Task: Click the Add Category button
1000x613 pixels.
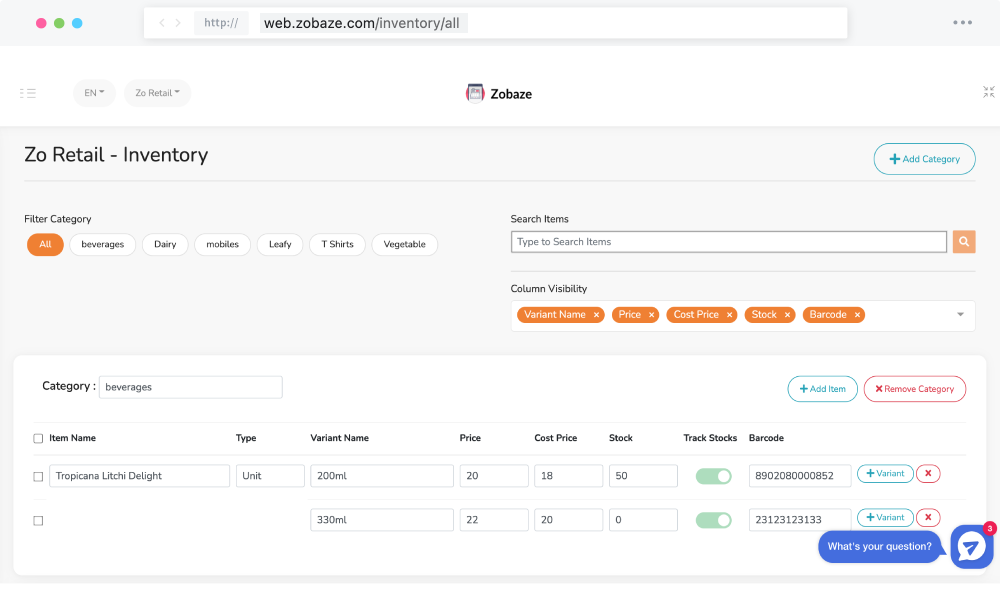Action: pyautogui.click(x=924, y=159)
